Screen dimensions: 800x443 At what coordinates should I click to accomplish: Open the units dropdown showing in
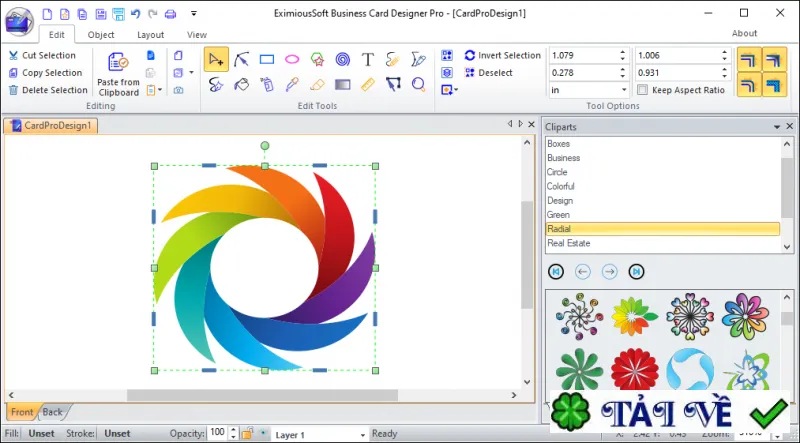click(x=589, y=90)
